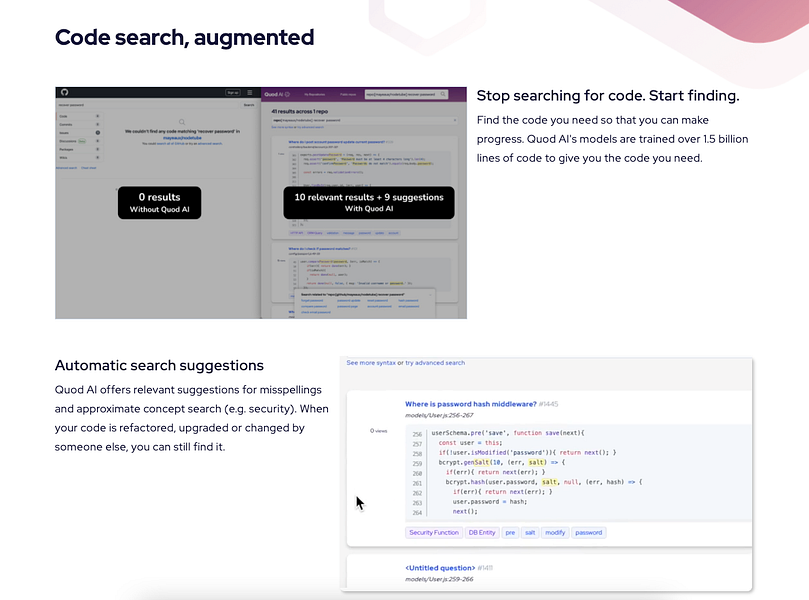
Task: Open My Repositories tab in Quod AI header
Action: (315, 94)
